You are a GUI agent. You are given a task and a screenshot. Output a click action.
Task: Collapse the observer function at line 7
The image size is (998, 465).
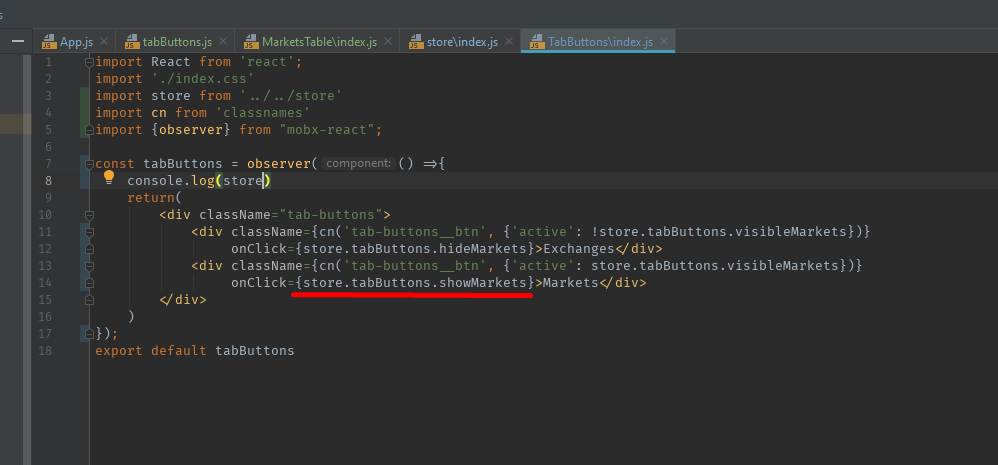[90, 163]
